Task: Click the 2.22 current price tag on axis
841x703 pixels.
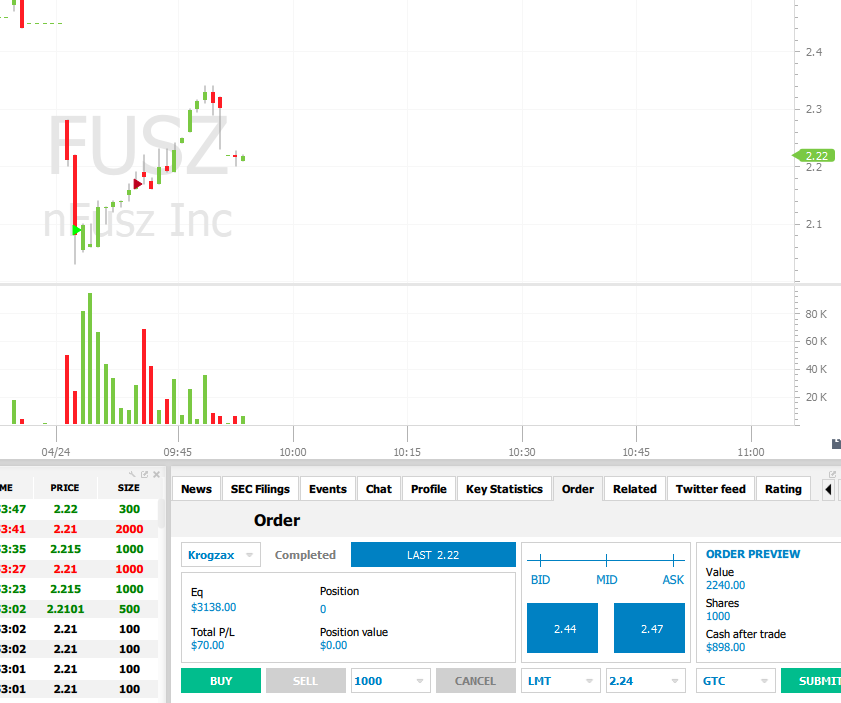Action: (x=814, y=156)
